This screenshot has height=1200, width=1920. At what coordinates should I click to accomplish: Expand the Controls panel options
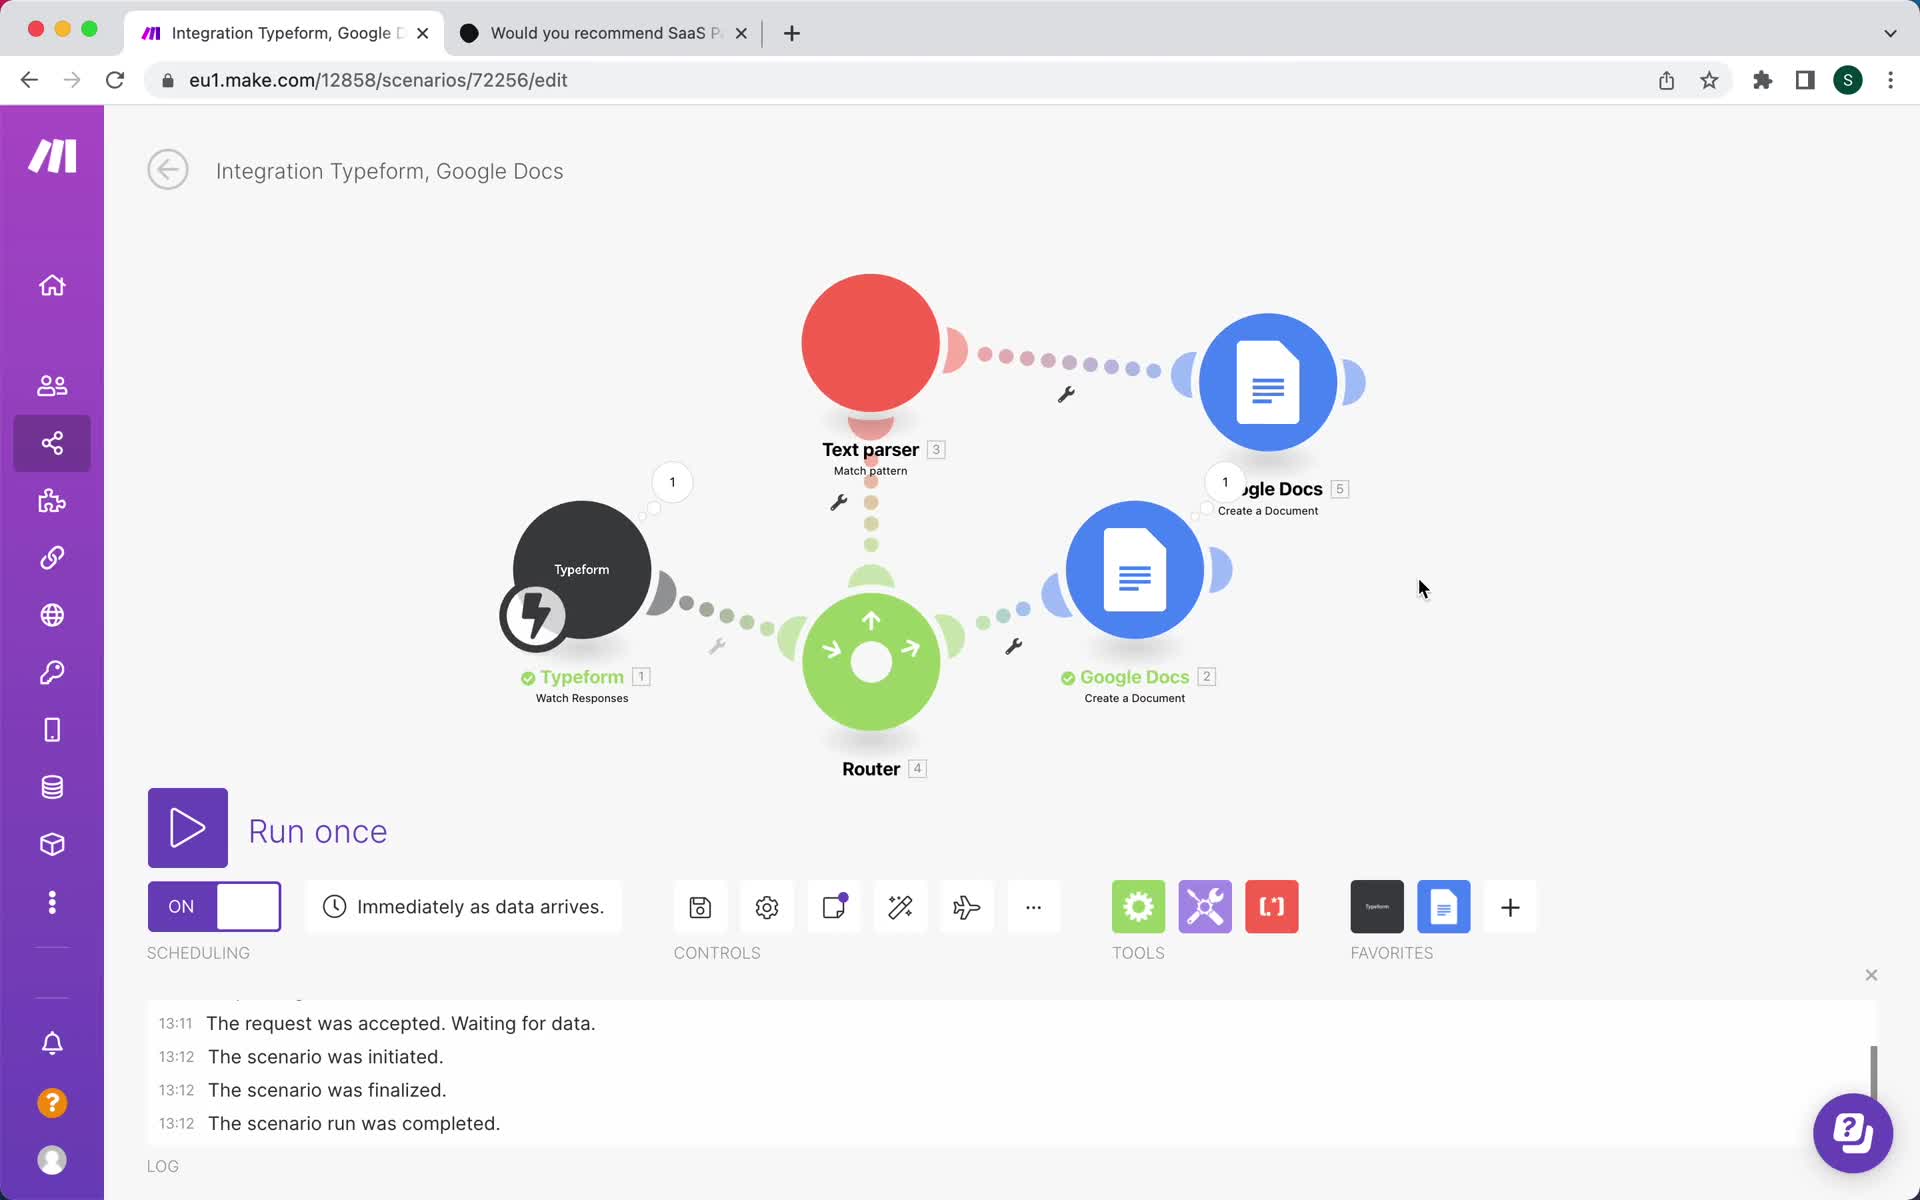click(x=1033, y=907)
